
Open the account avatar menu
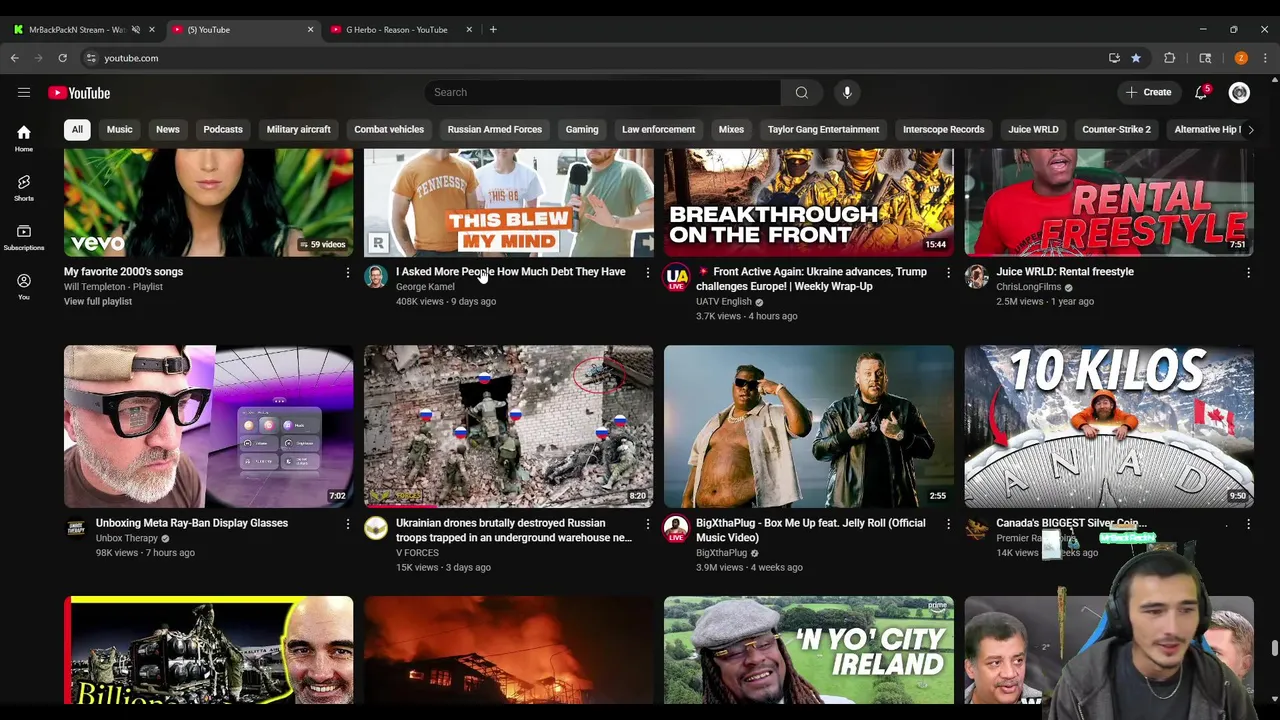point(1239,93)
